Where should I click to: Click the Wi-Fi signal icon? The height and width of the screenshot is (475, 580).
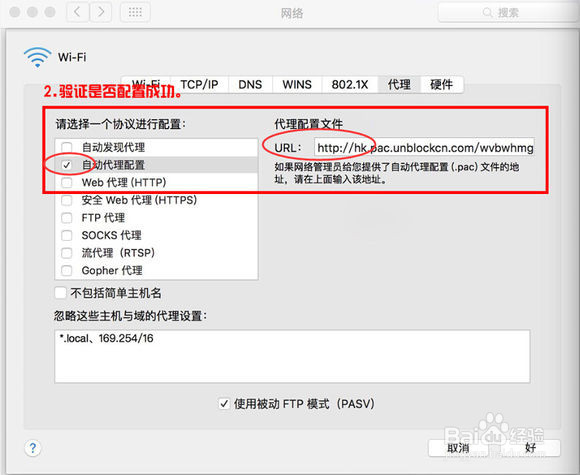[x=37, y=57]
